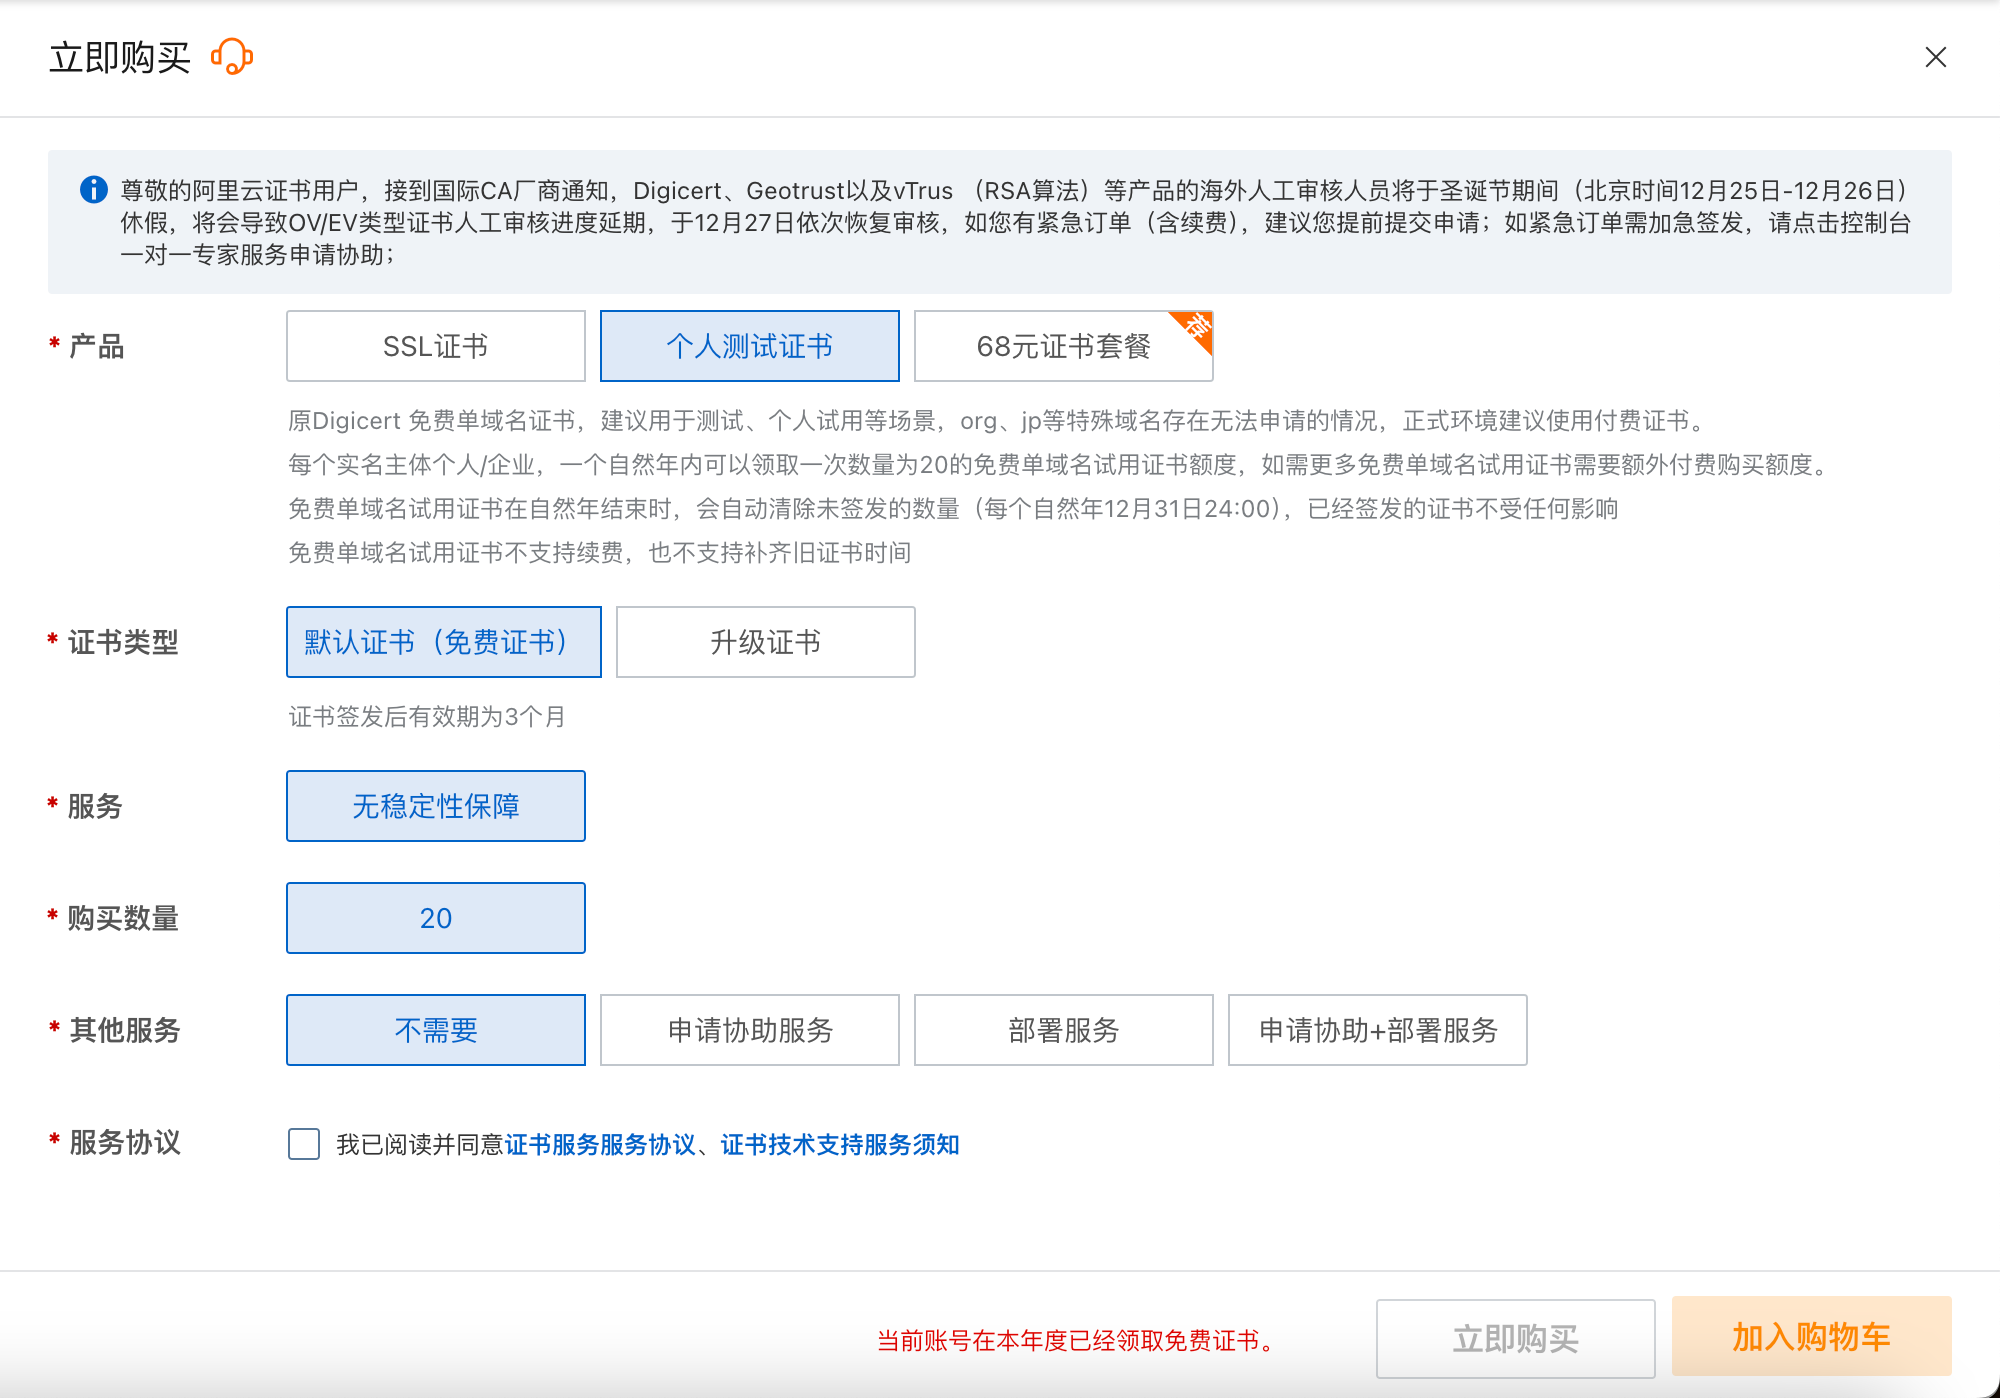Choose purchase quantity 20
2000x1398 pixels.
(435, 918)
